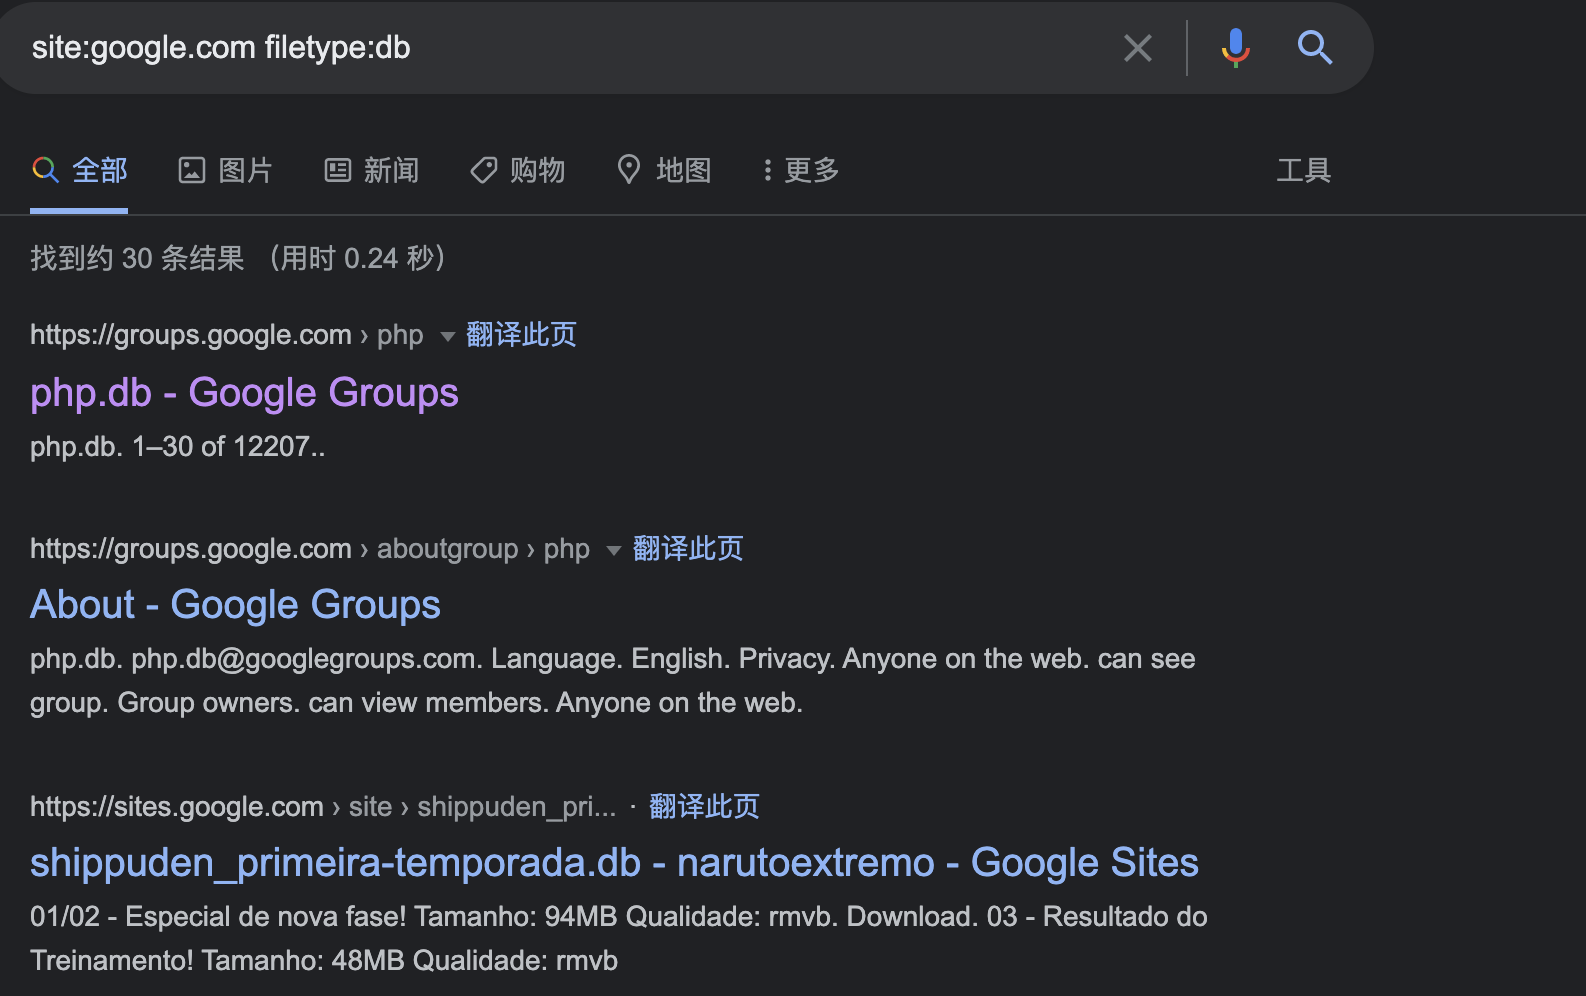Click 翻译此页 for the About result
This screenshot has width=1586, height=996.
point(688,548)
